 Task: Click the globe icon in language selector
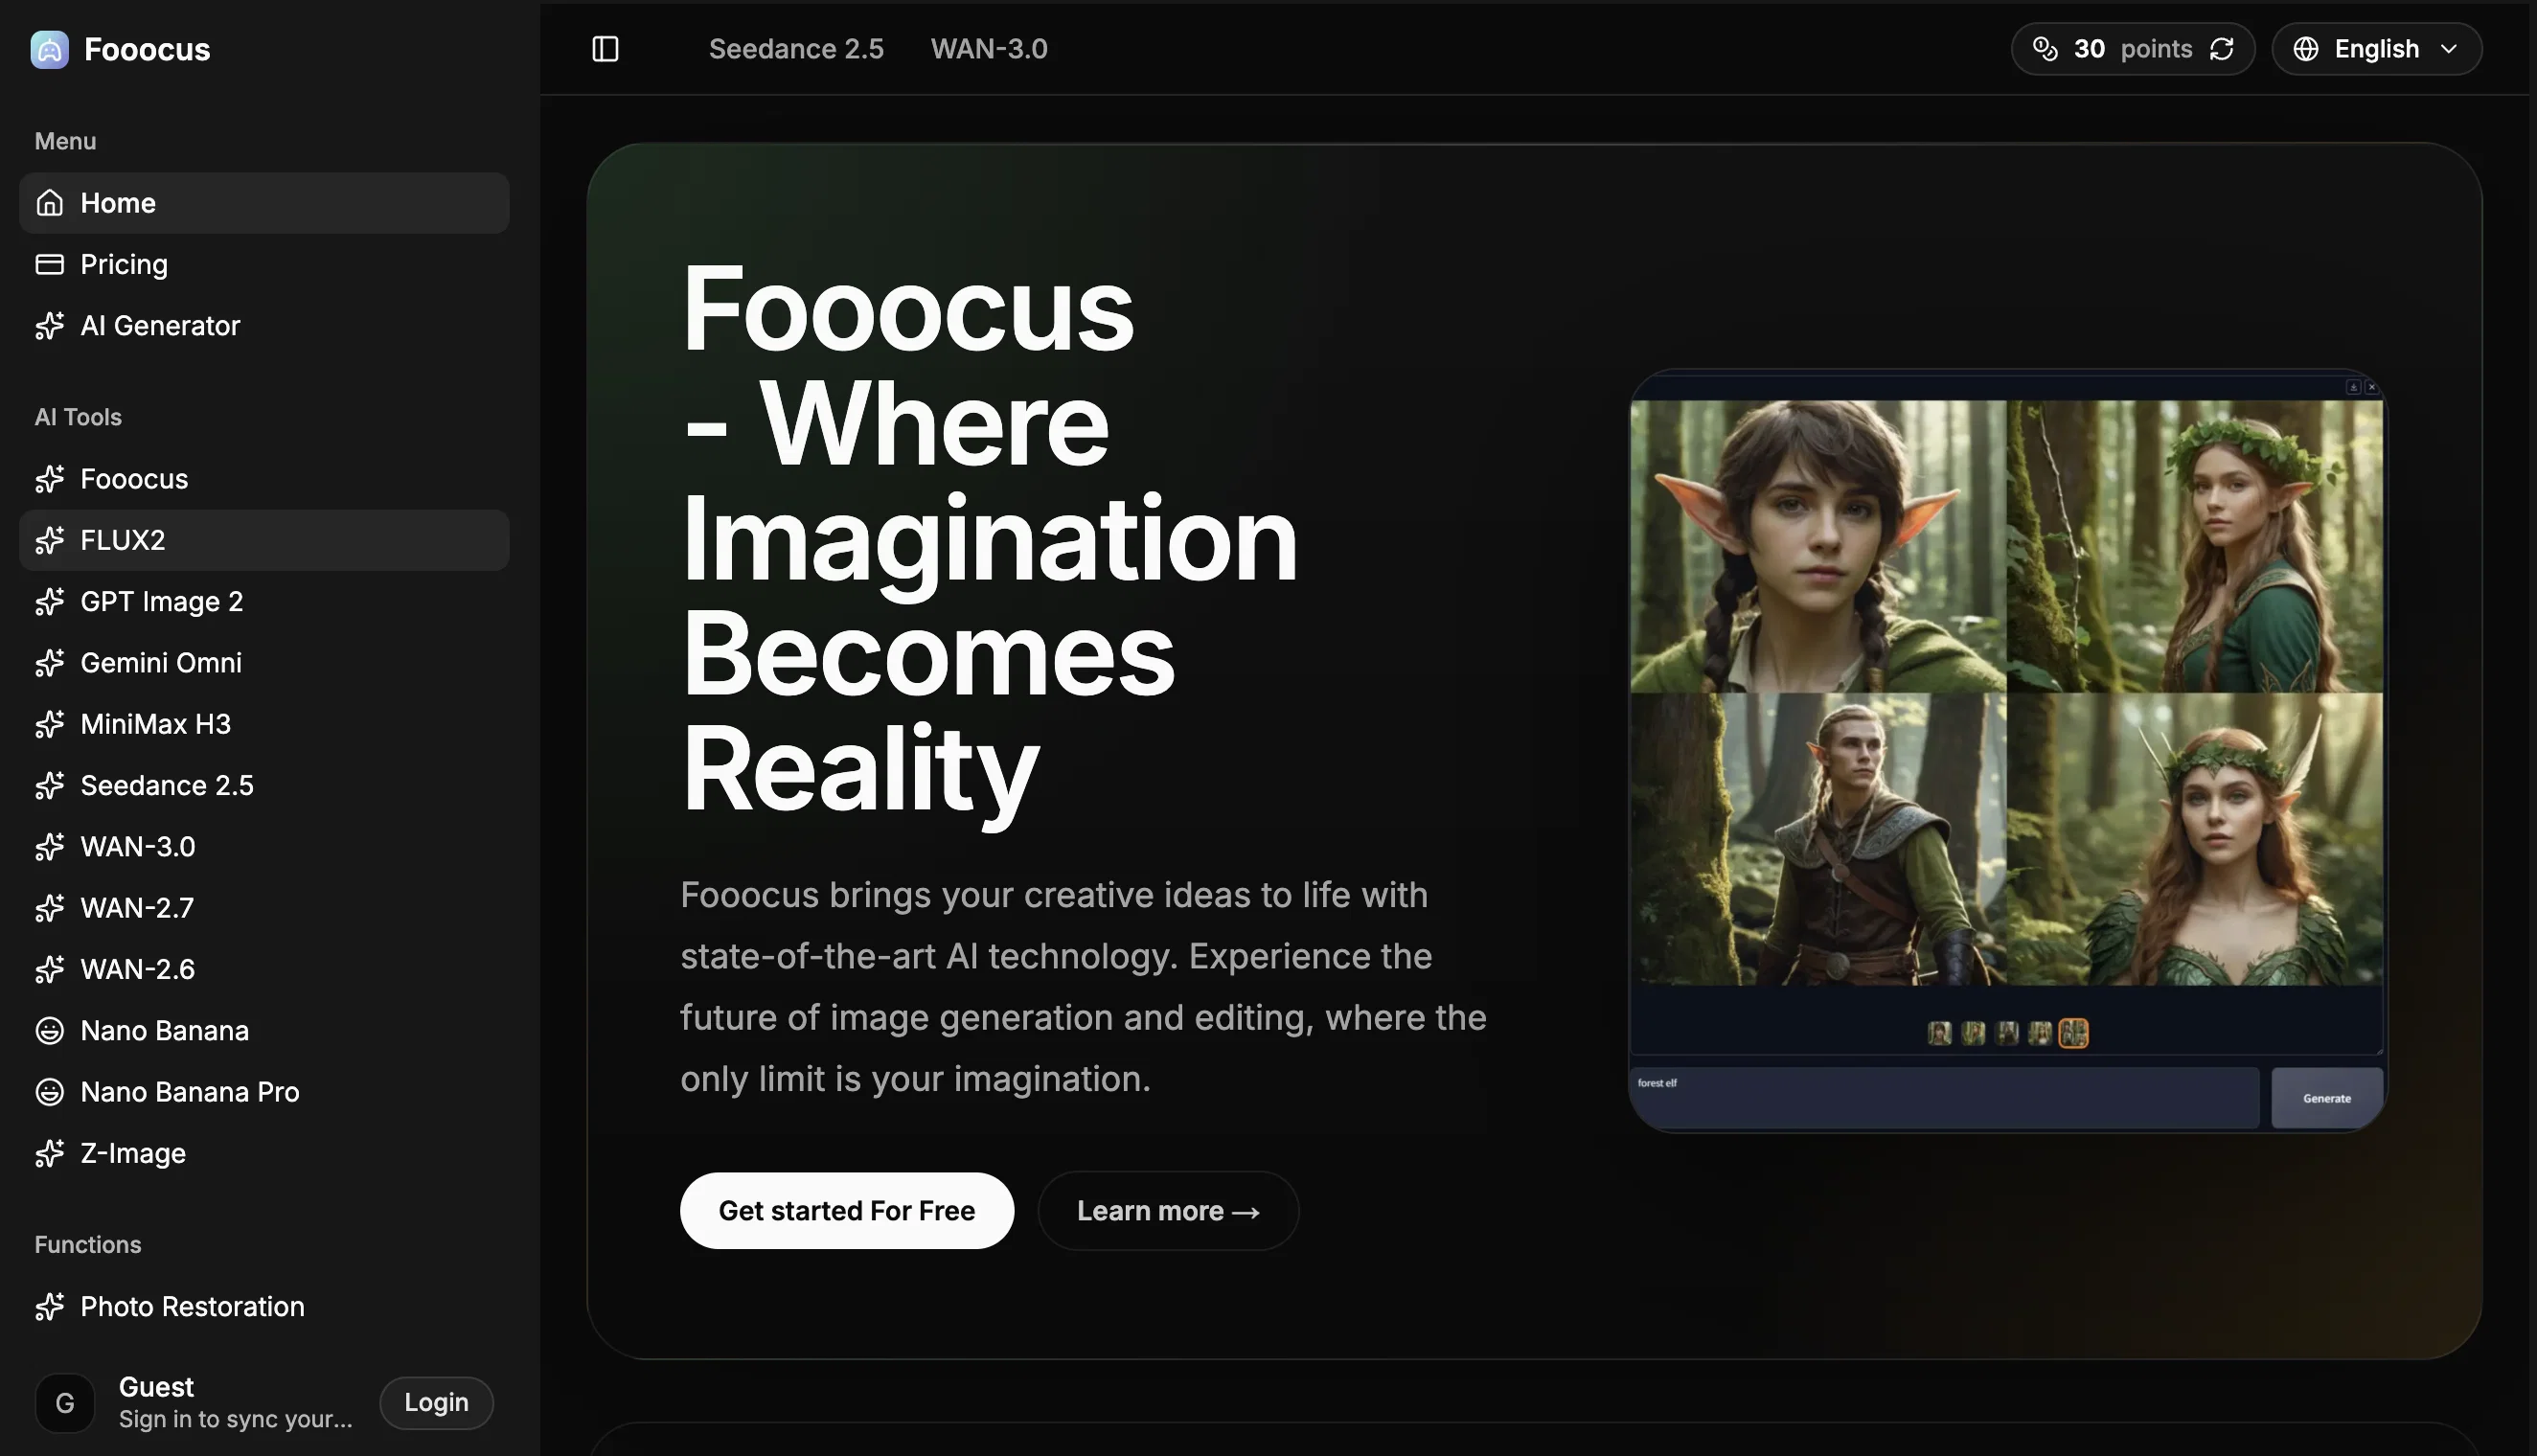(x=2306, y=49)
